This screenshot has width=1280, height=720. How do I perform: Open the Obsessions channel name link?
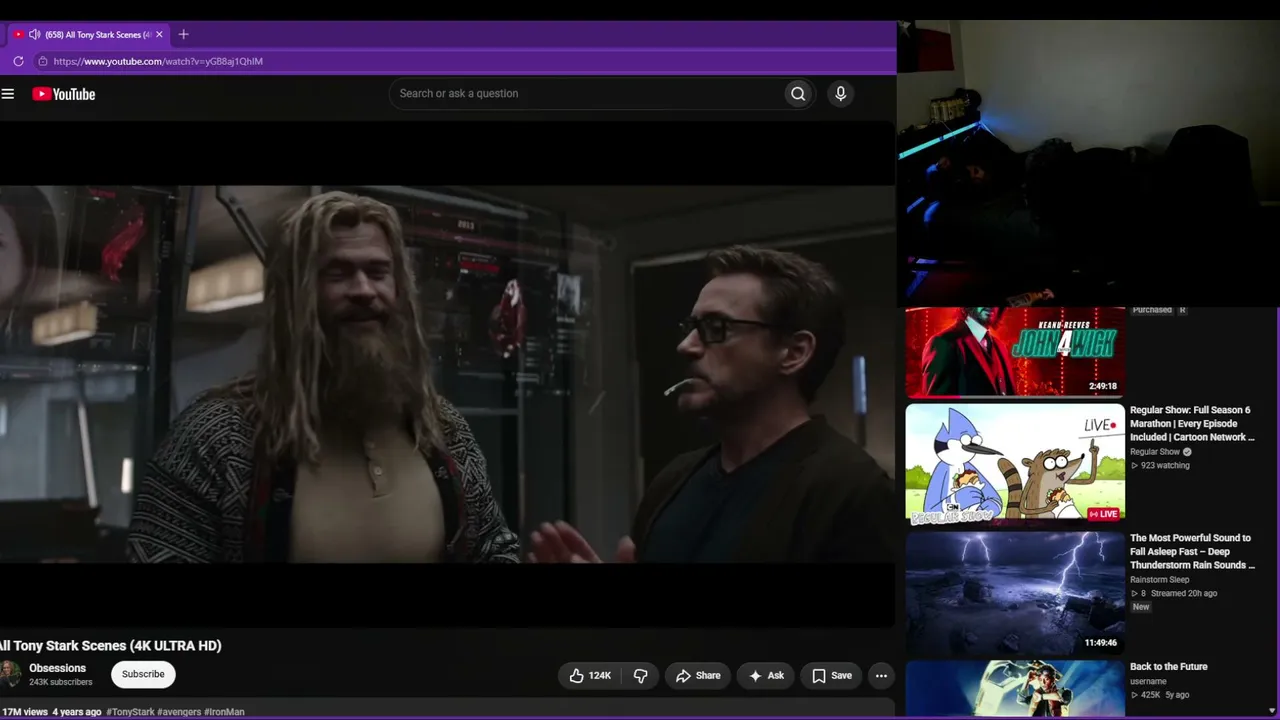pos(57,668)
